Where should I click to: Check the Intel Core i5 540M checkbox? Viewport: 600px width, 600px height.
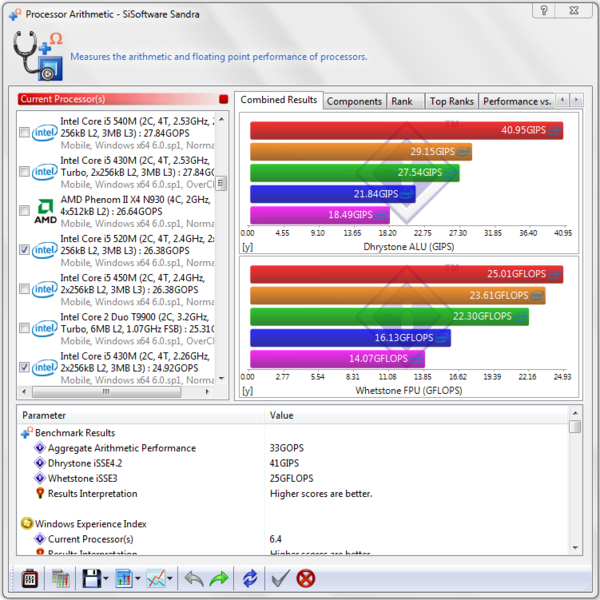24,133
